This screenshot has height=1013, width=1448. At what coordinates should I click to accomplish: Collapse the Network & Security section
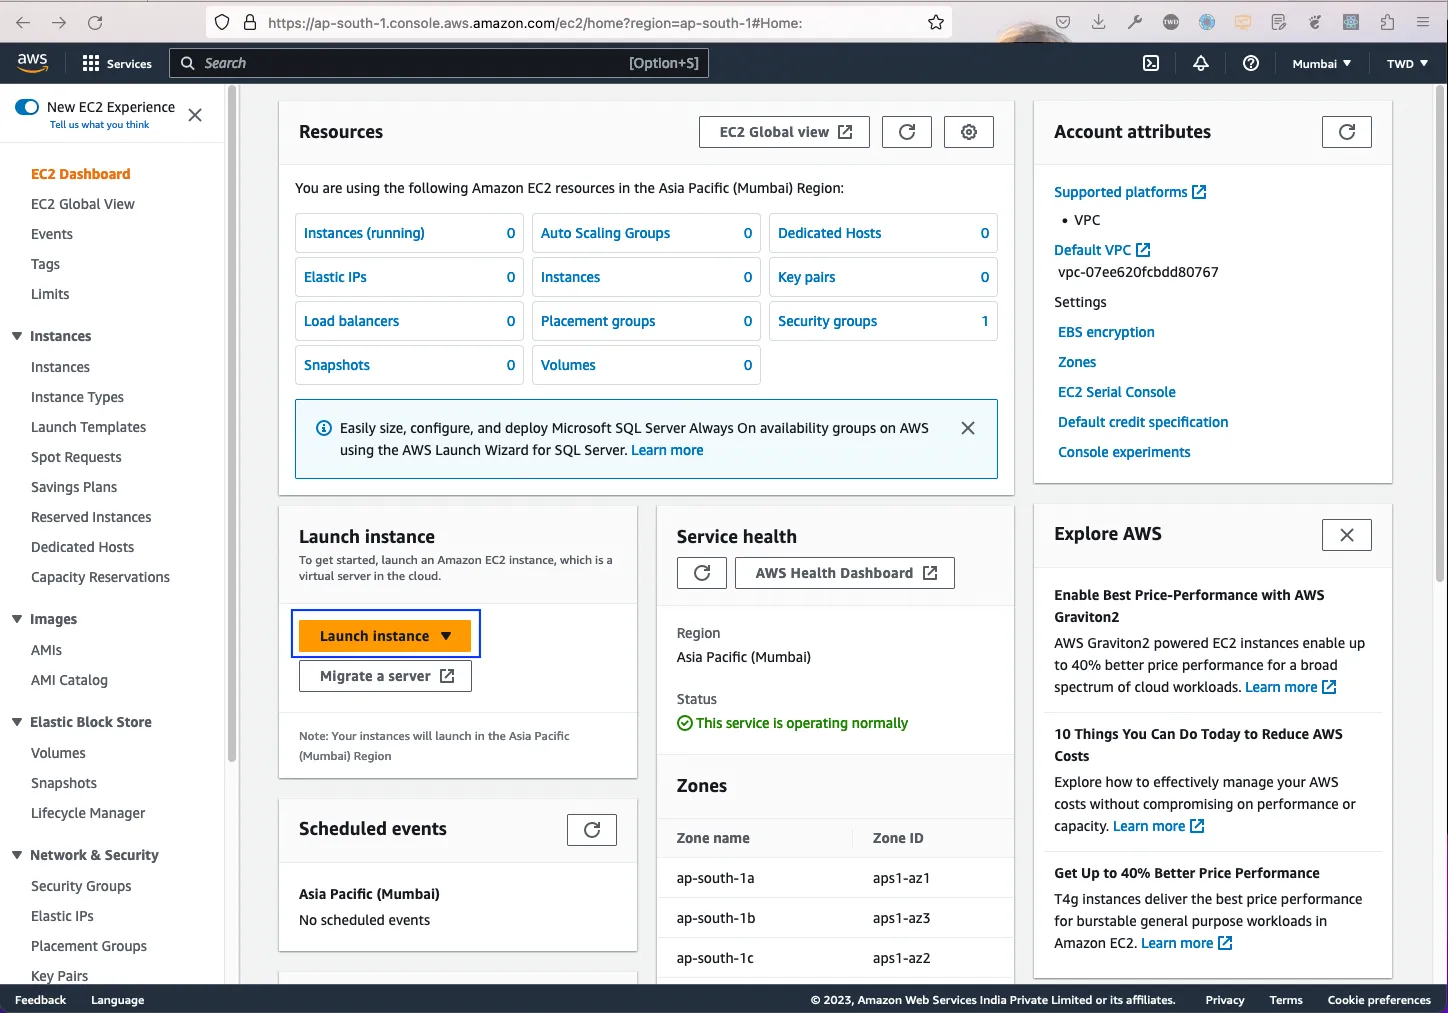click(17, 855)
